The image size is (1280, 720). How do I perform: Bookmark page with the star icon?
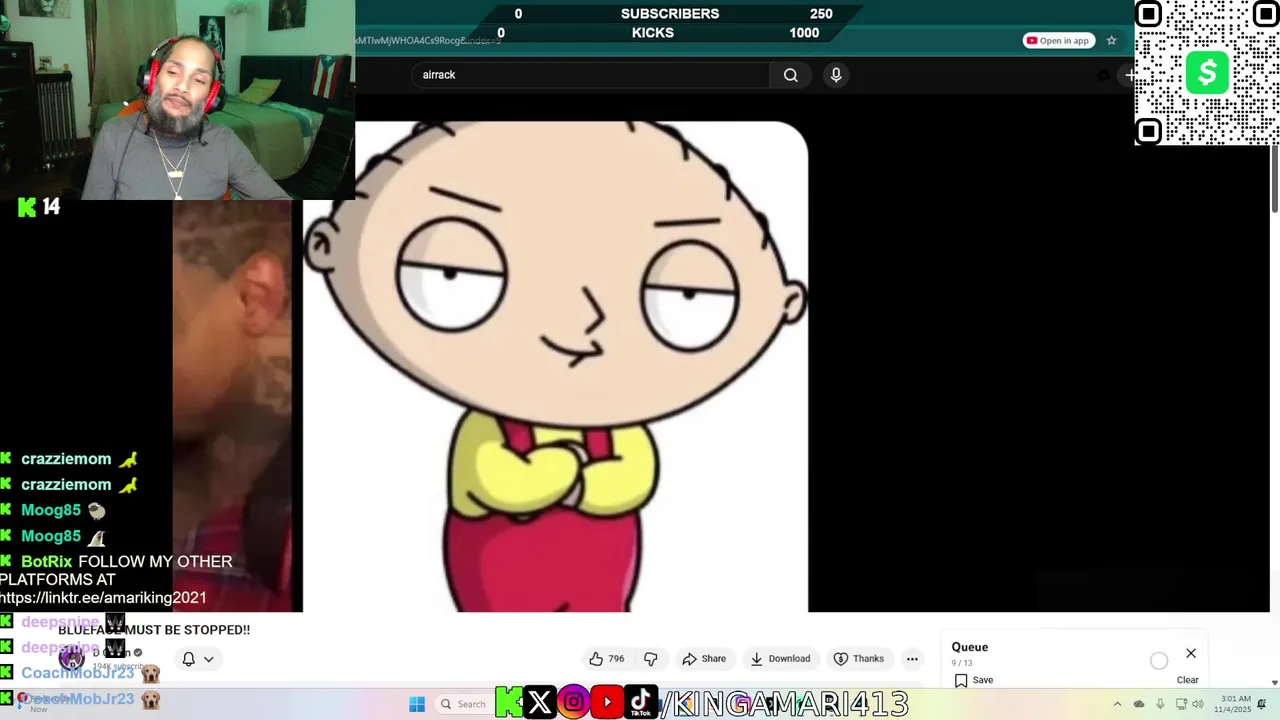[x=1111, y=41]
